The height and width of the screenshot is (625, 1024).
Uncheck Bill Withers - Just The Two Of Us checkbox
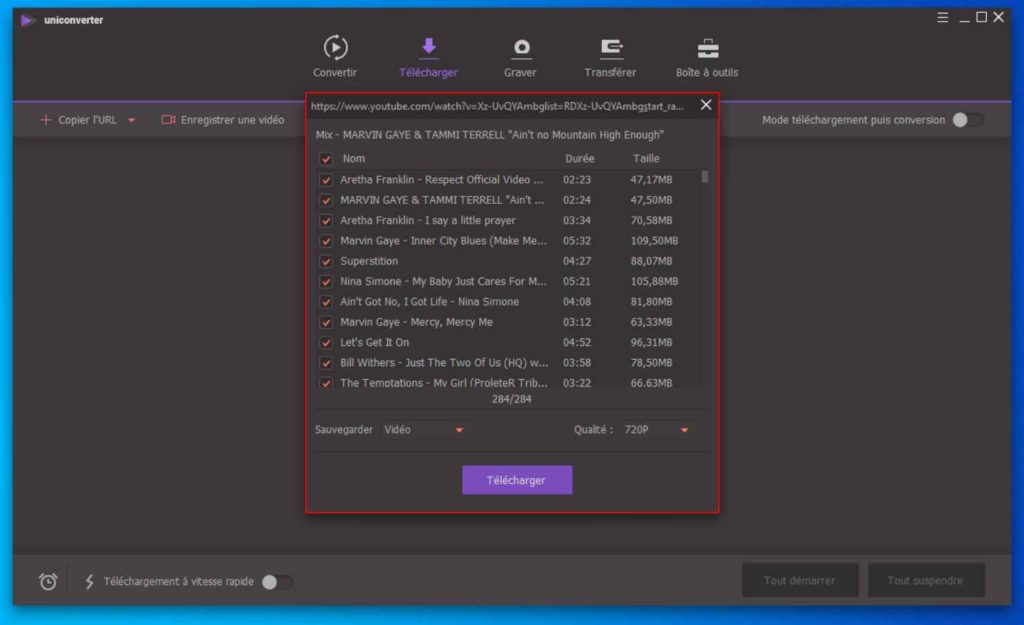pos(325,362)
